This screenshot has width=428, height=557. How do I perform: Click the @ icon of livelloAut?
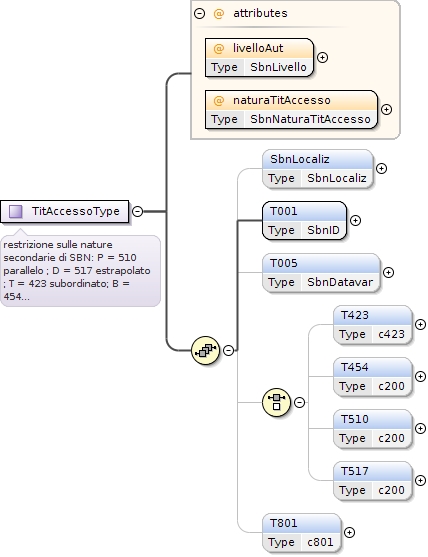pos(218,48)
